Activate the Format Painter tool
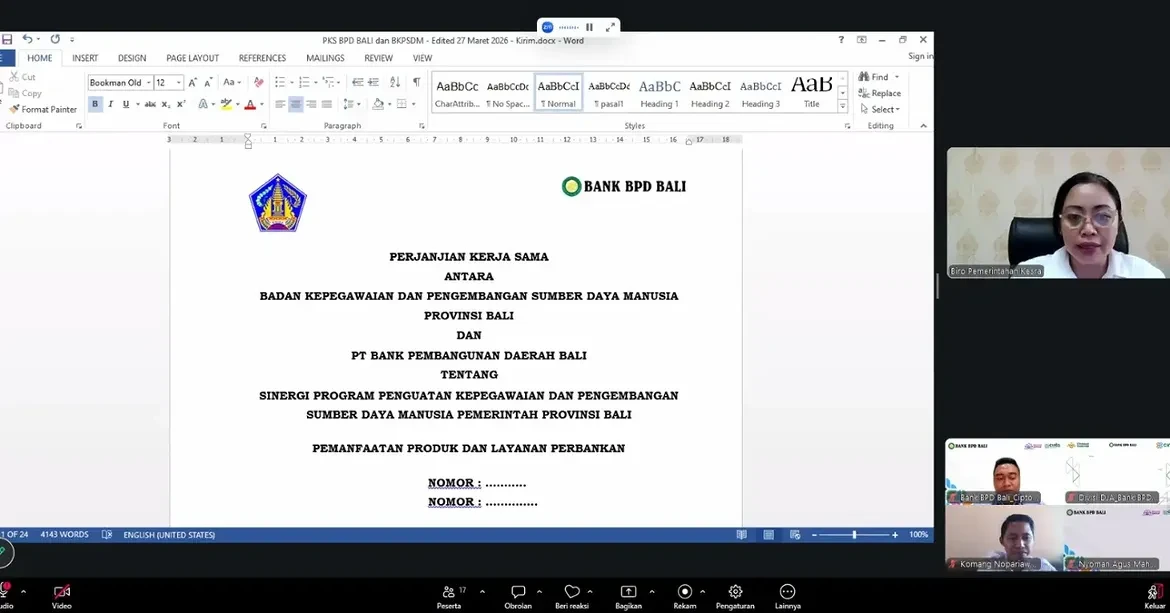Image resolution: width=1170 pixels, height=613 pixels. [43, 110]
